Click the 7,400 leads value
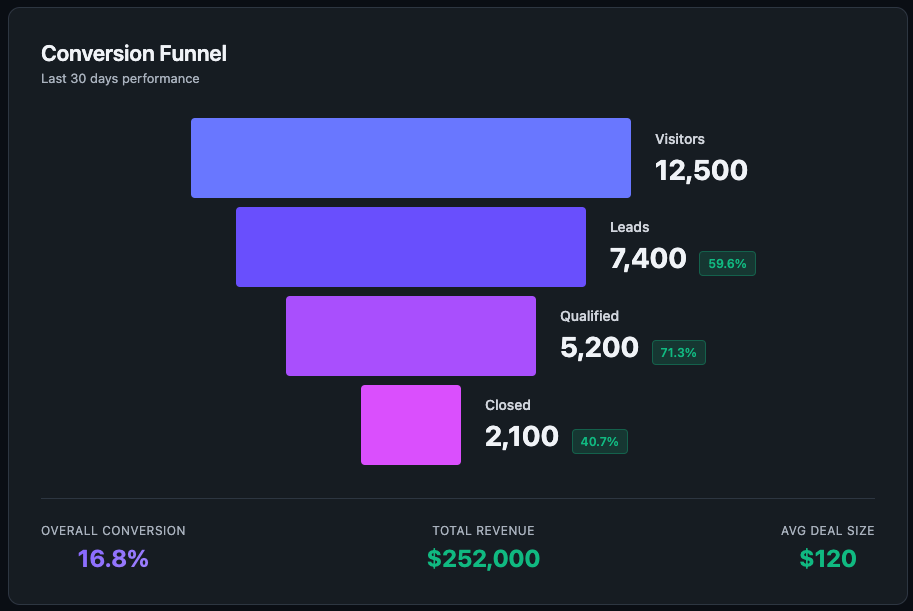 pyautogui.click(x=648, y=259)
